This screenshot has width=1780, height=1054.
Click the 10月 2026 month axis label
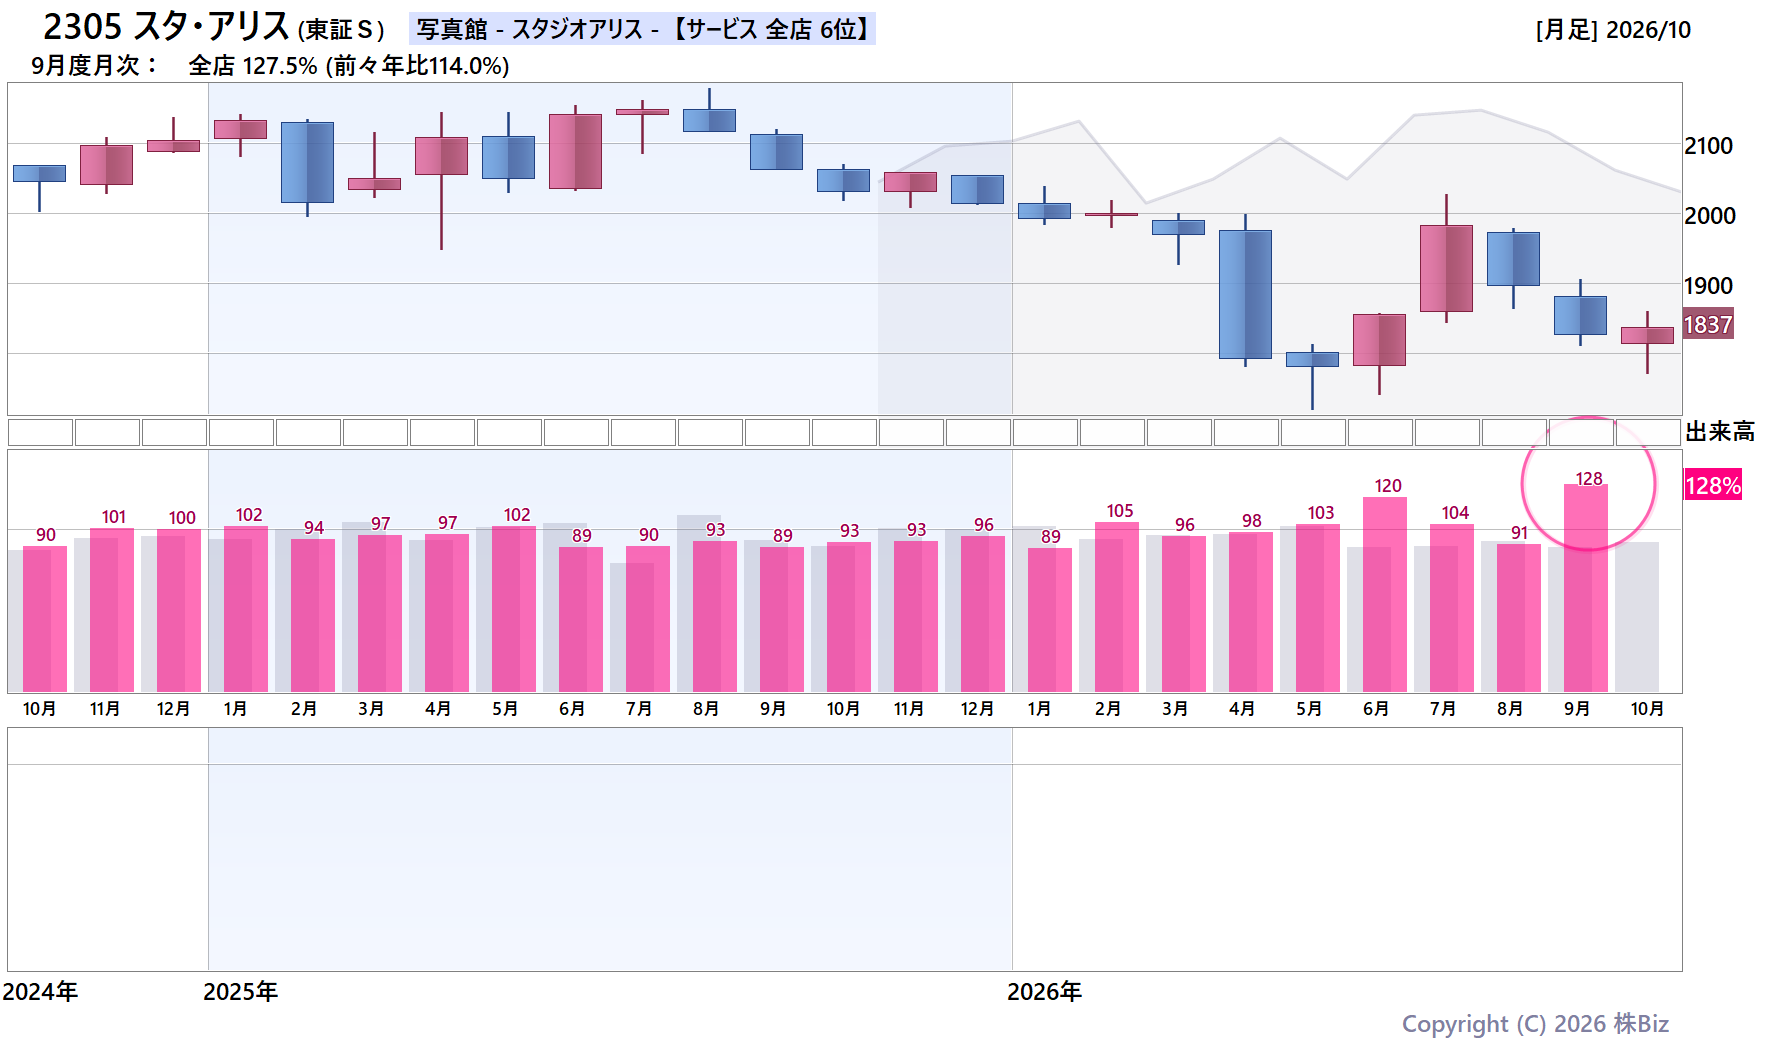1647,708
